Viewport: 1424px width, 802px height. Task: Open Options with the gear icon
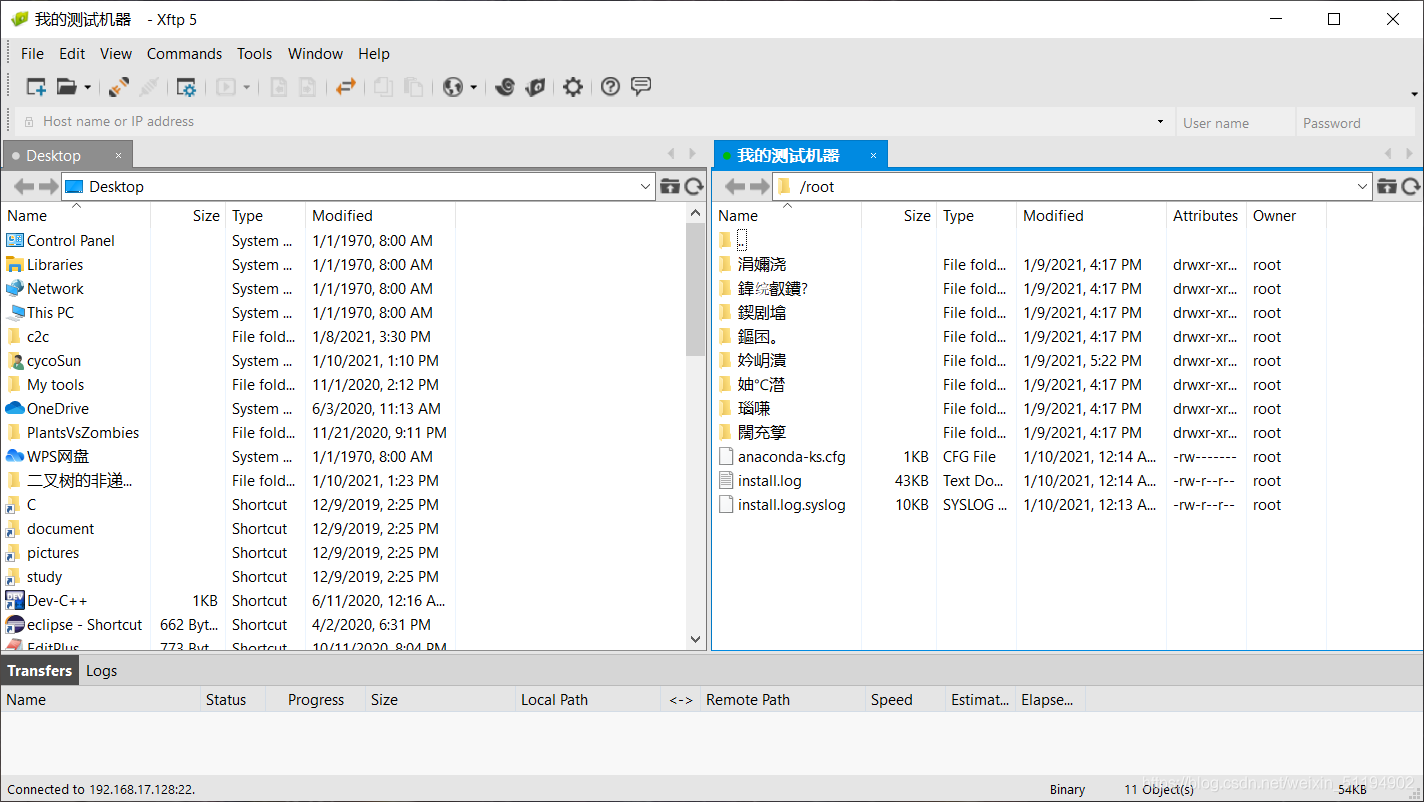click(572, 87)
